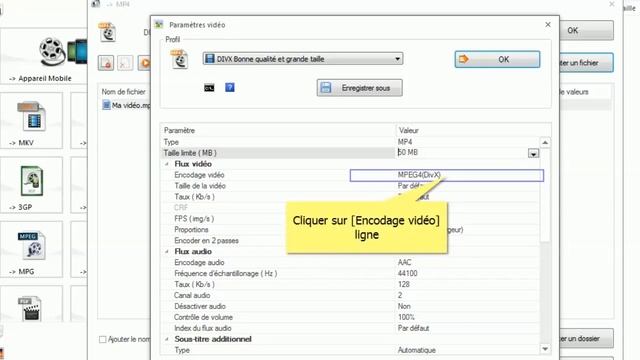The height and width of the screenshot is (360, 640).
Task: Toggle the Ajouter le nom checkbox
Action: pos(103,340)
